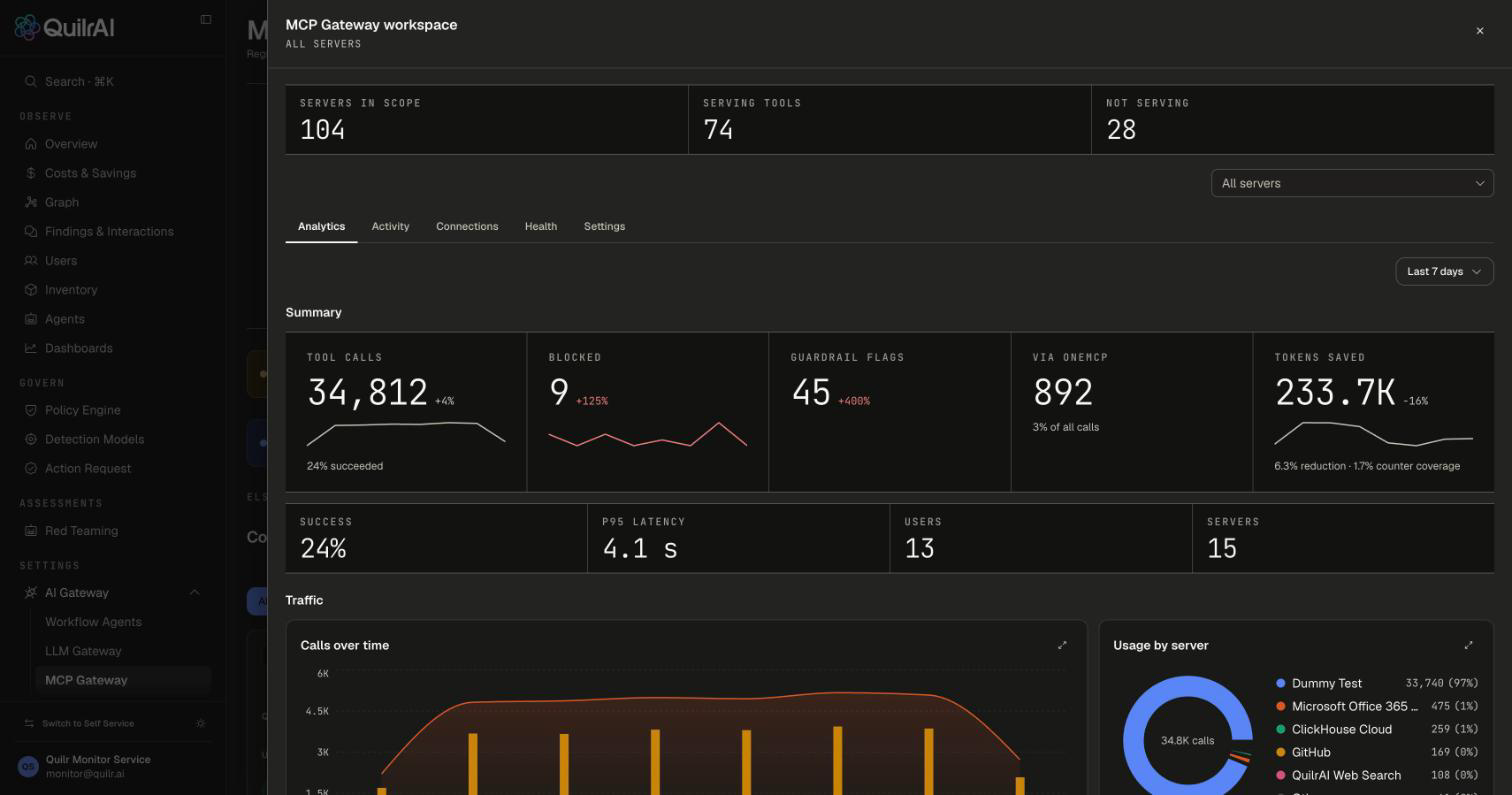1512x795 pixels.
Task: Switch to the Activity tab
Action: pos(390,226)
